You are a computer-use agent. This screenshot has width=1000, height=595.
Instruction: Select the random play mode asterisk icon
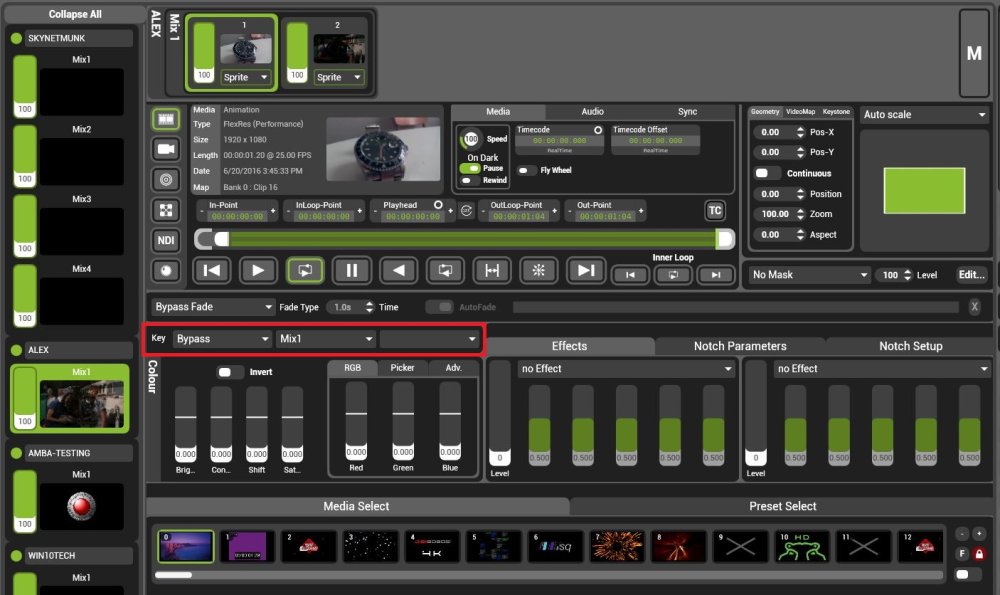tap(539, 270)
